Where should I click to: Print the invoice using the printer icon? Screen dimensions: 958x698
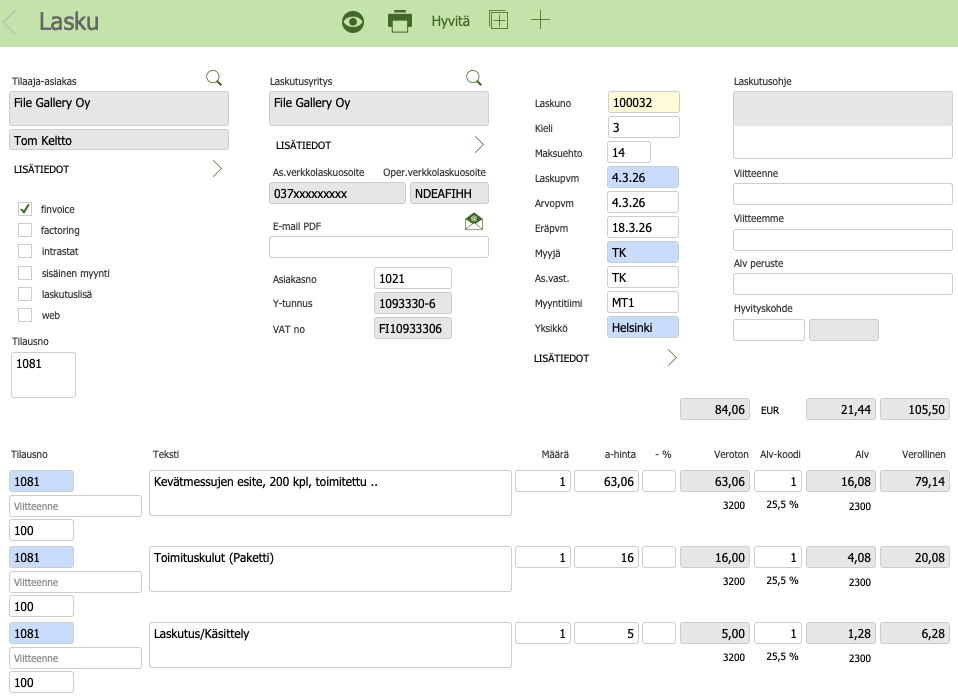coord(400,21)
